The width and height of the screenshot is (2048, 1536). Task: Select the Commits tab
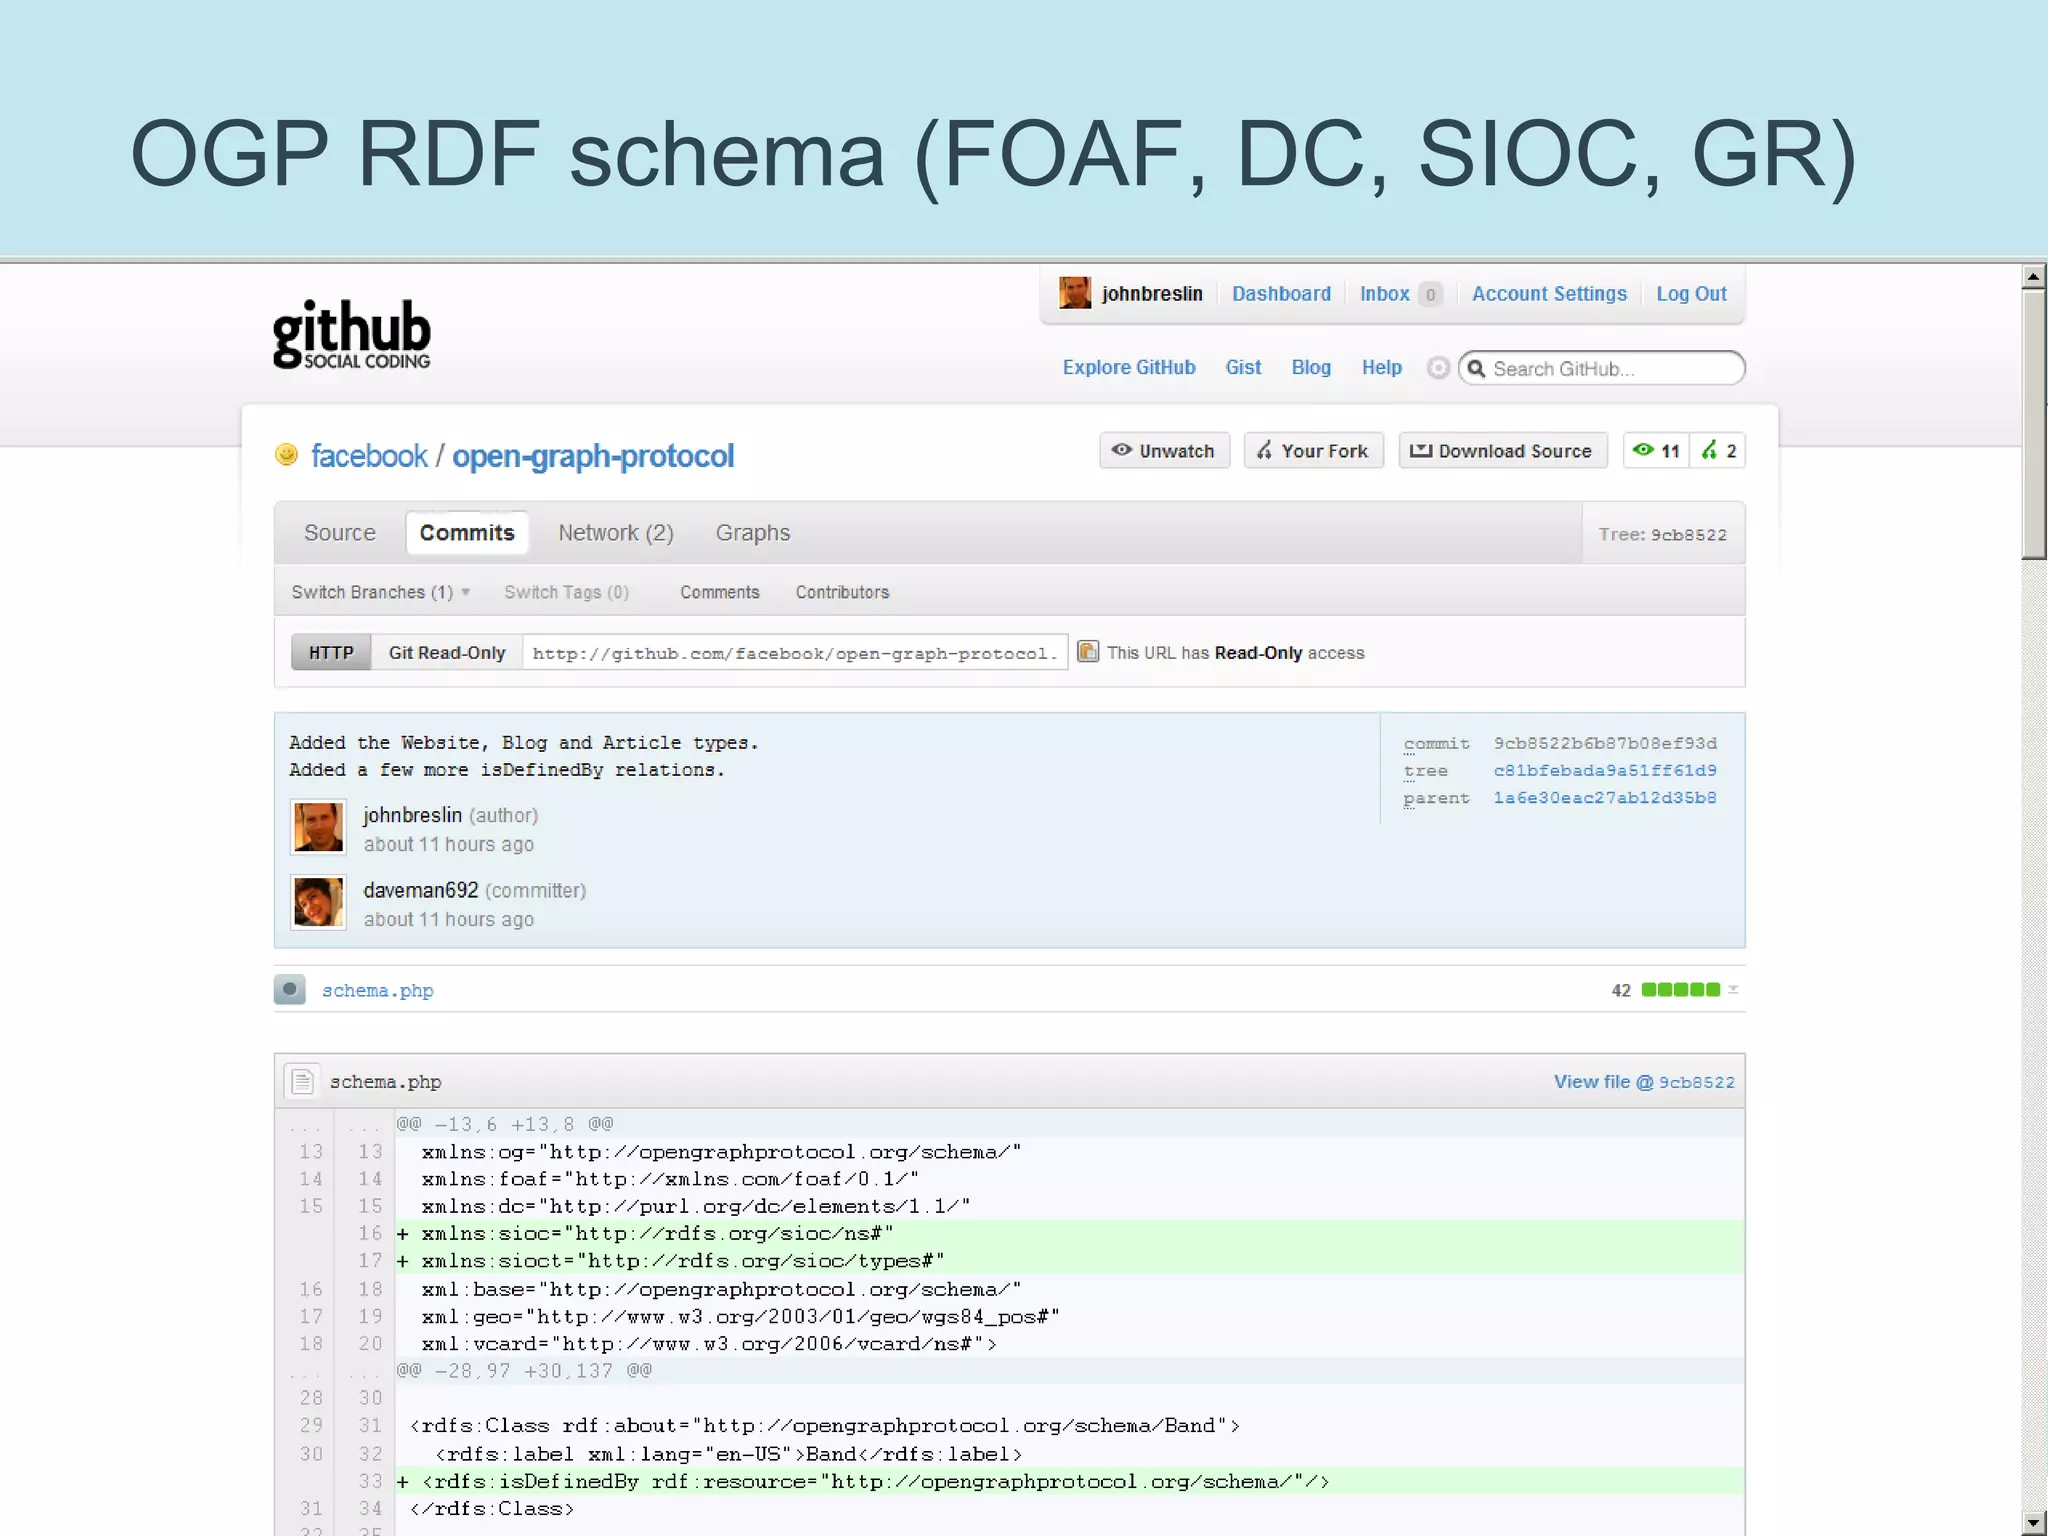(467, 533)
